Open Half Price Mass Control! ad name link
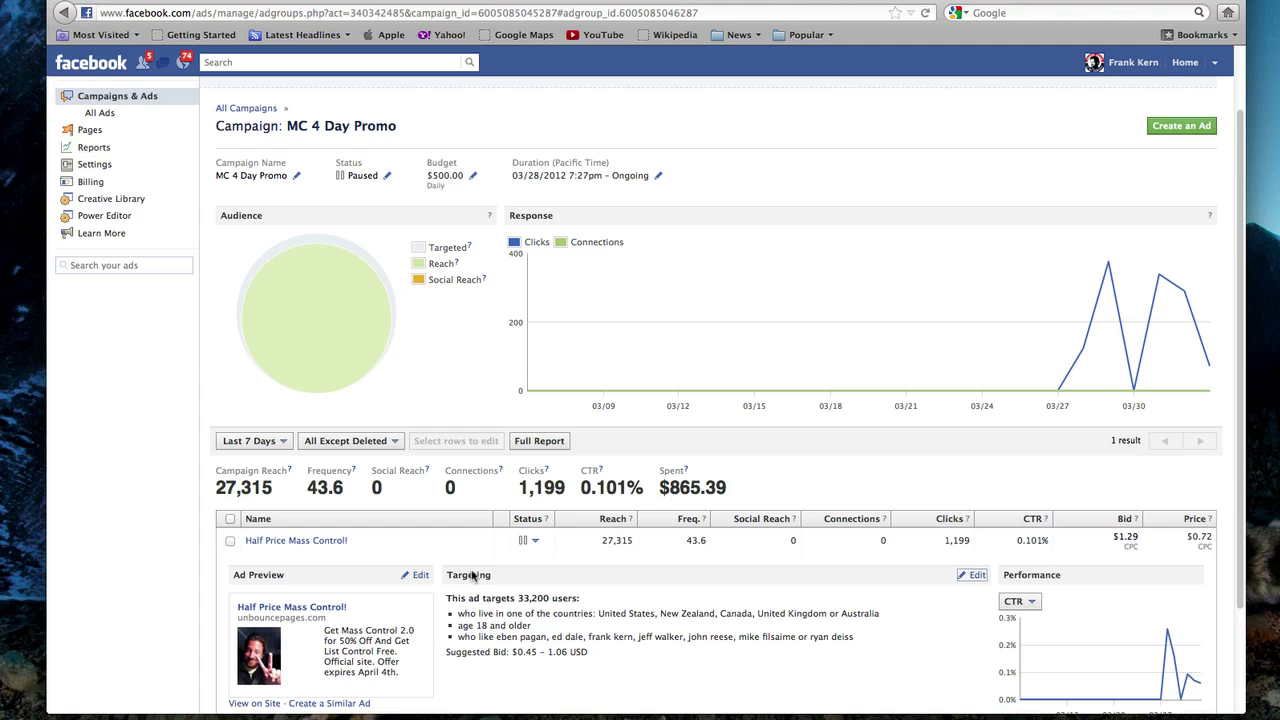1280x720 pixels. (296, 541)
